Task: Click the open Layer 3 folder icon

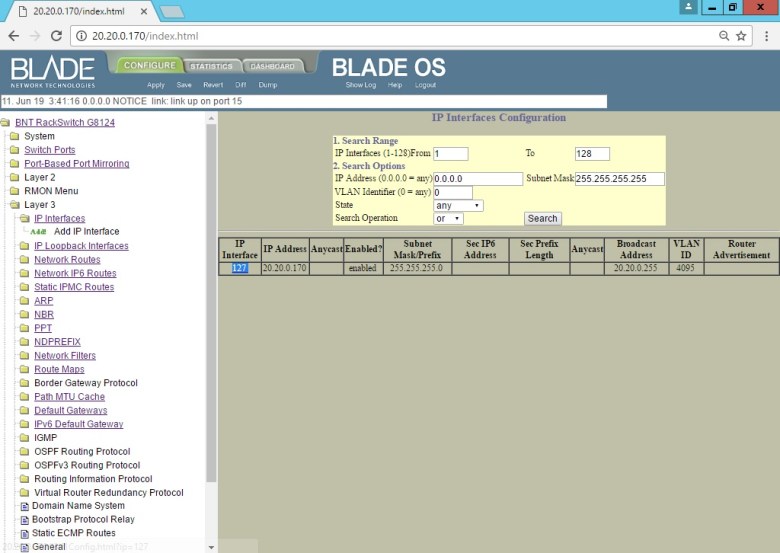Action: pos(14,204)
